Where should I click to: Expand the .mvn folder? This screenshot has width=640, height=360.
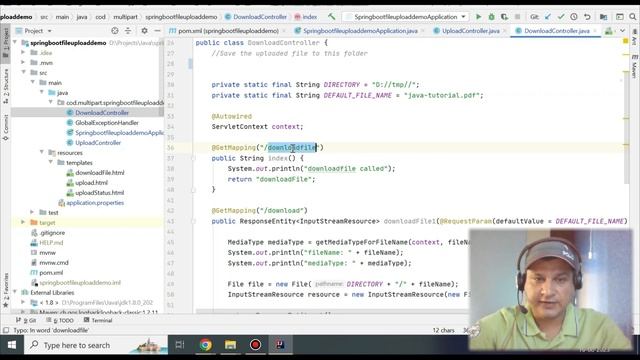(x=23, y=62)
